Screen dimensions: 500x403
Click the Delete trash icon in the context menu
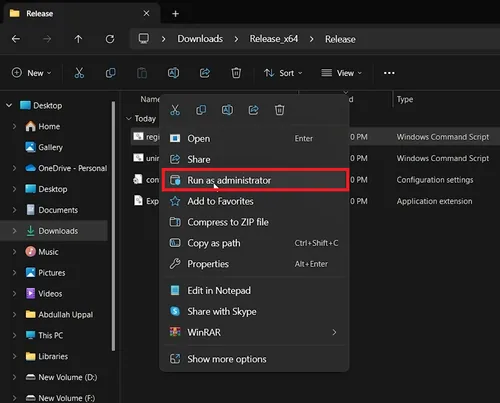[x=279, y=110]
